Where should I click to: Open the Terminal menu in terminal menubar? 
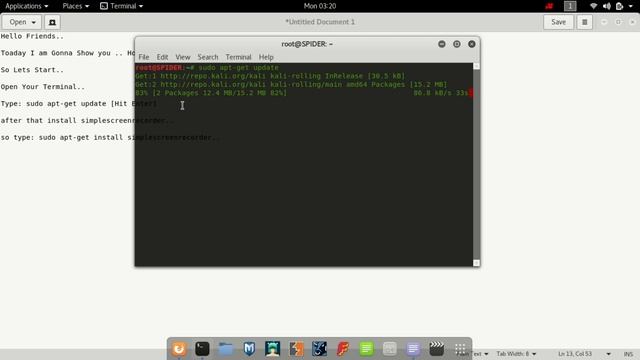(x=238, y=57)
